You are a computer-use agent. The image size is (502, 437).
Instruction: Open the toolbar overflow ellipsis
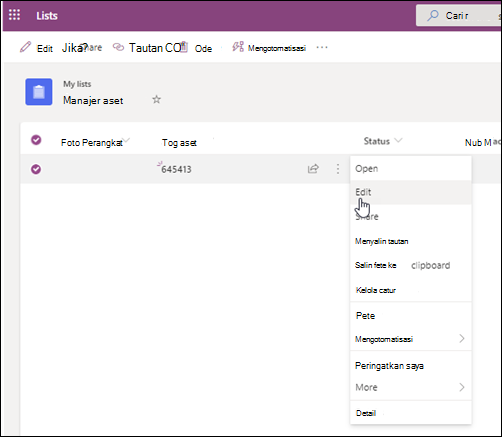point(322,48)
